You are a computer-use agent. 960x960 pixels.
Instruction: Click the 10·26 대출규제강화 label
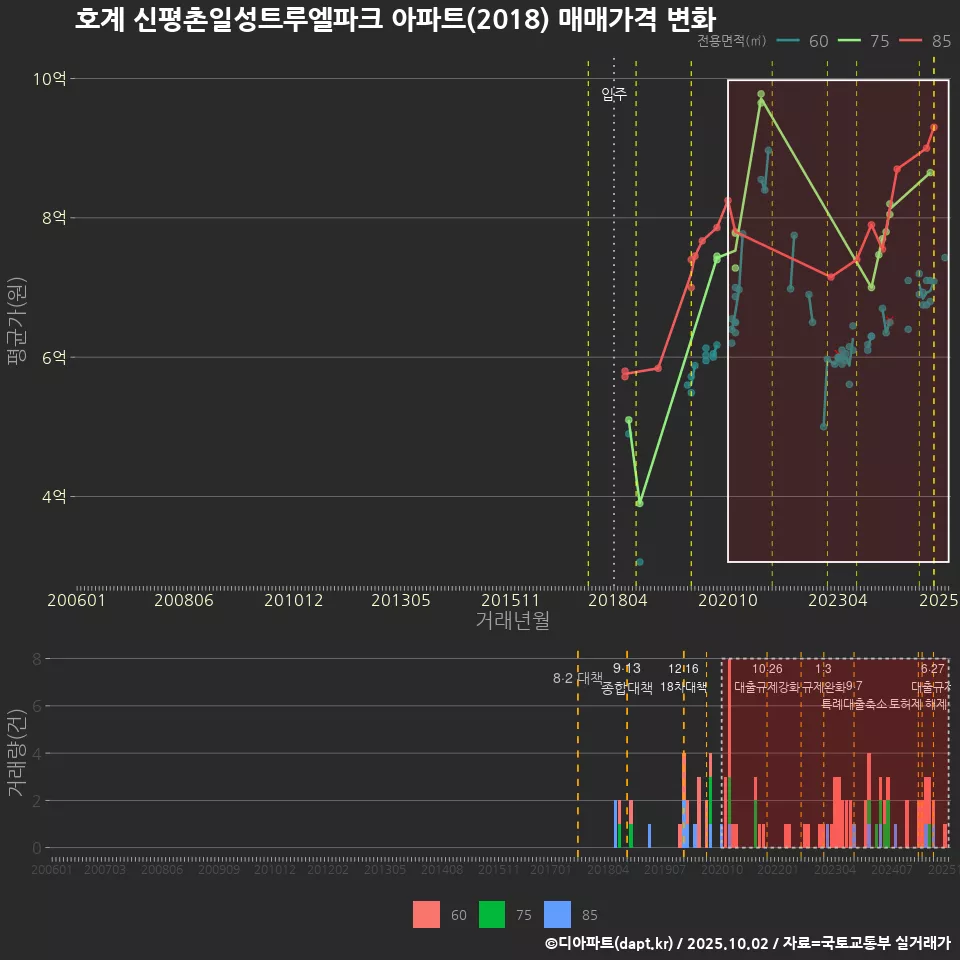coord(767,678)
